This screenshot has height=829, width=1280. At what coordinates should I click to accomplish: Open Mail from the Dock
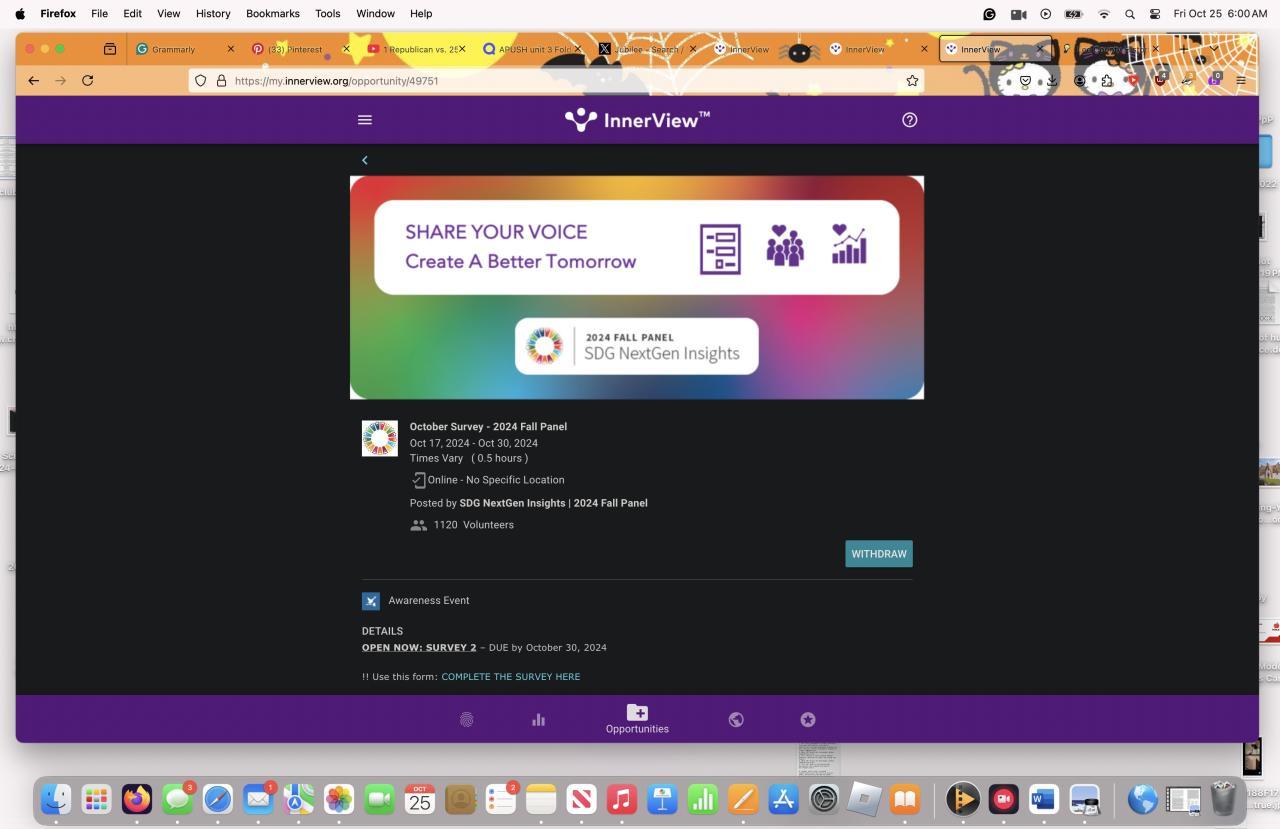[258, 799]
